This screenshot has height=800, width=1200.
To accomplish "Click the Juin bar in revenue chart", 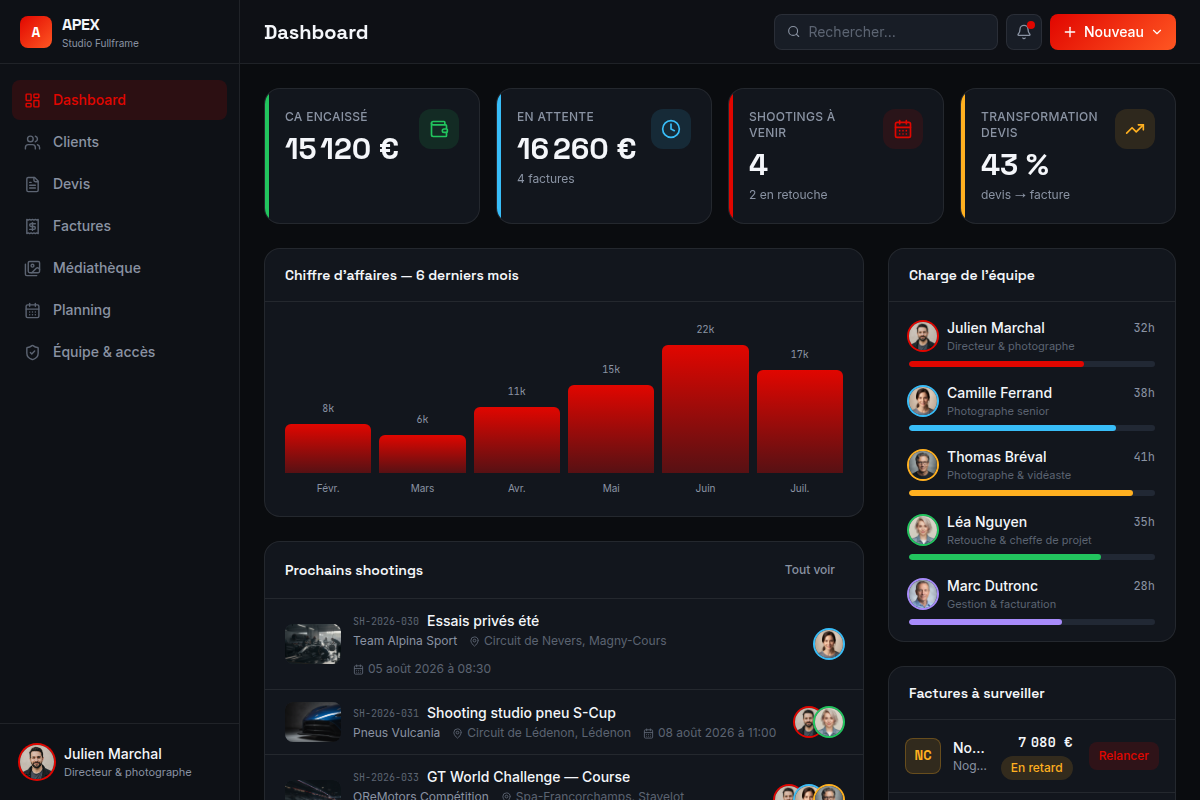I will point(705,409).
